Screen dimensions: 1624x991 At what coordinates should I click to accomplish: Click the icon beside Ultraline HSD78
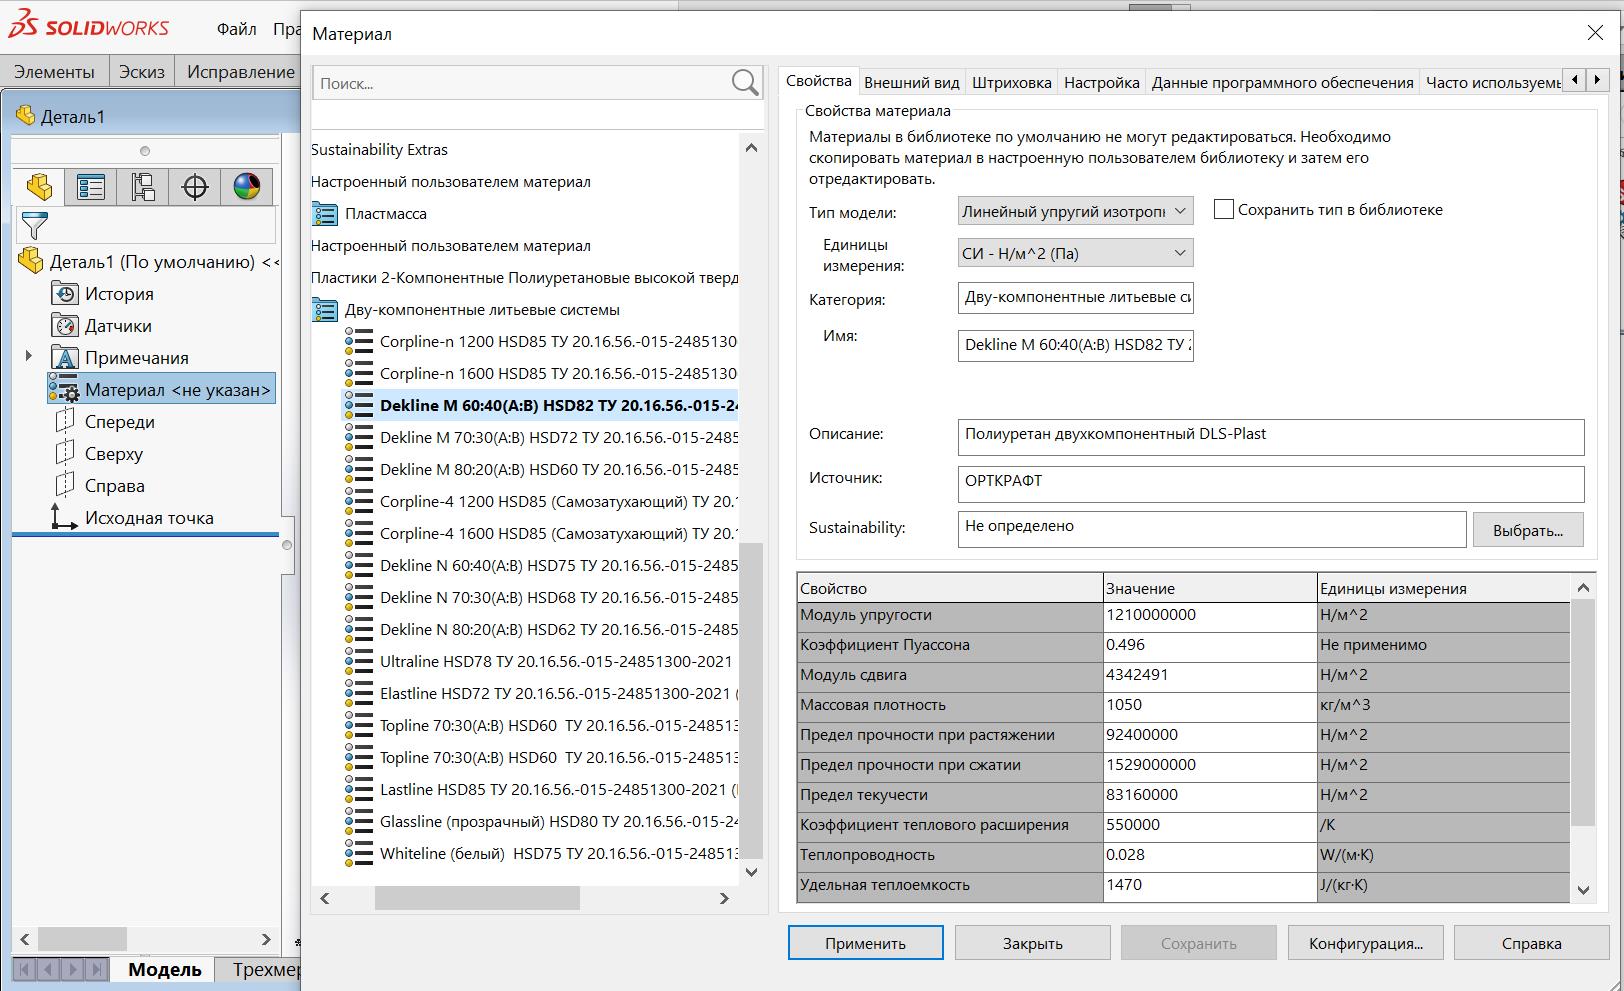[x=359, y=662]
